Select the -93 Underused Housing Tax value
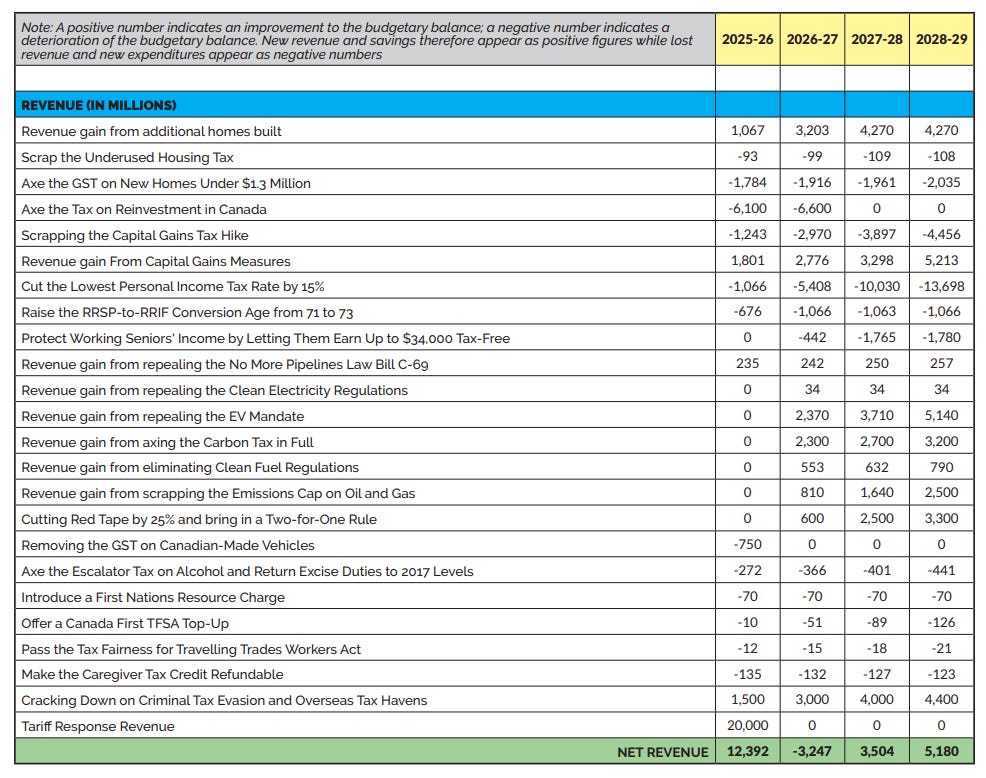Viewport: 986px width, 778px height. tap(747, 156)
